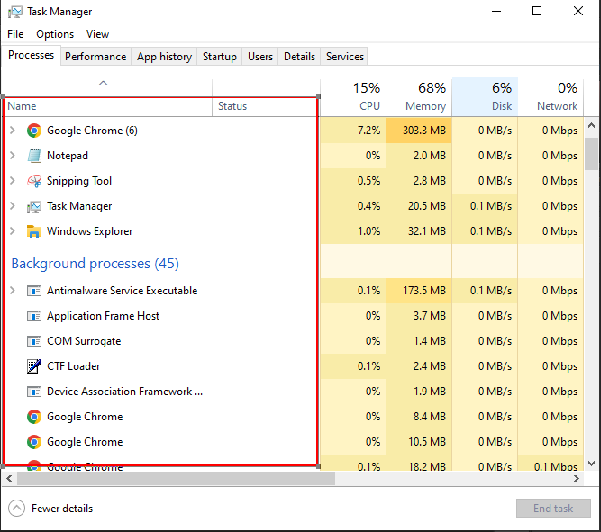601x532 pixels.
Task: Switch to the Performance tab
Action: click(x=95, y=56)
